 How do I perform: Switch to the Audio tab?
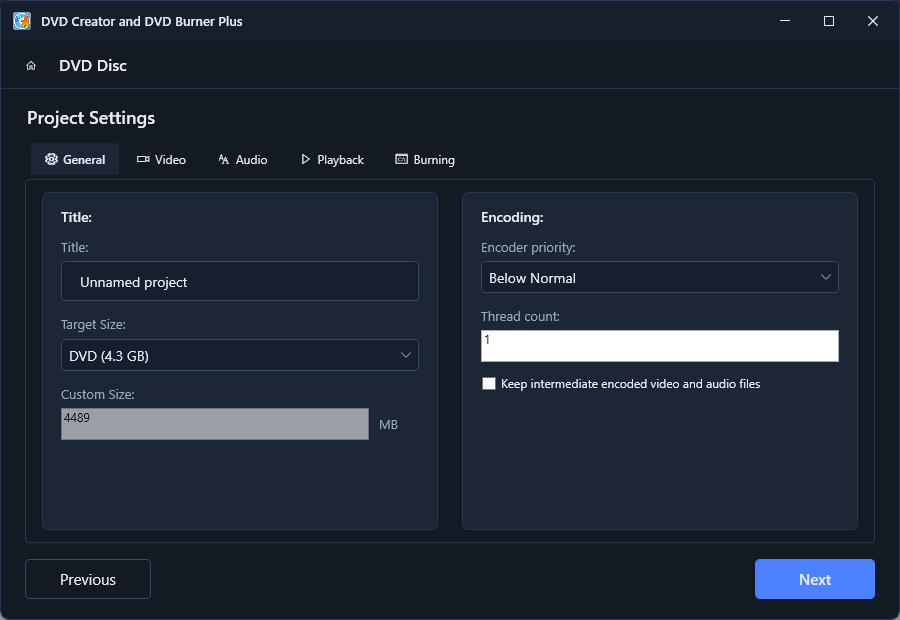click(x=243, y=160)
